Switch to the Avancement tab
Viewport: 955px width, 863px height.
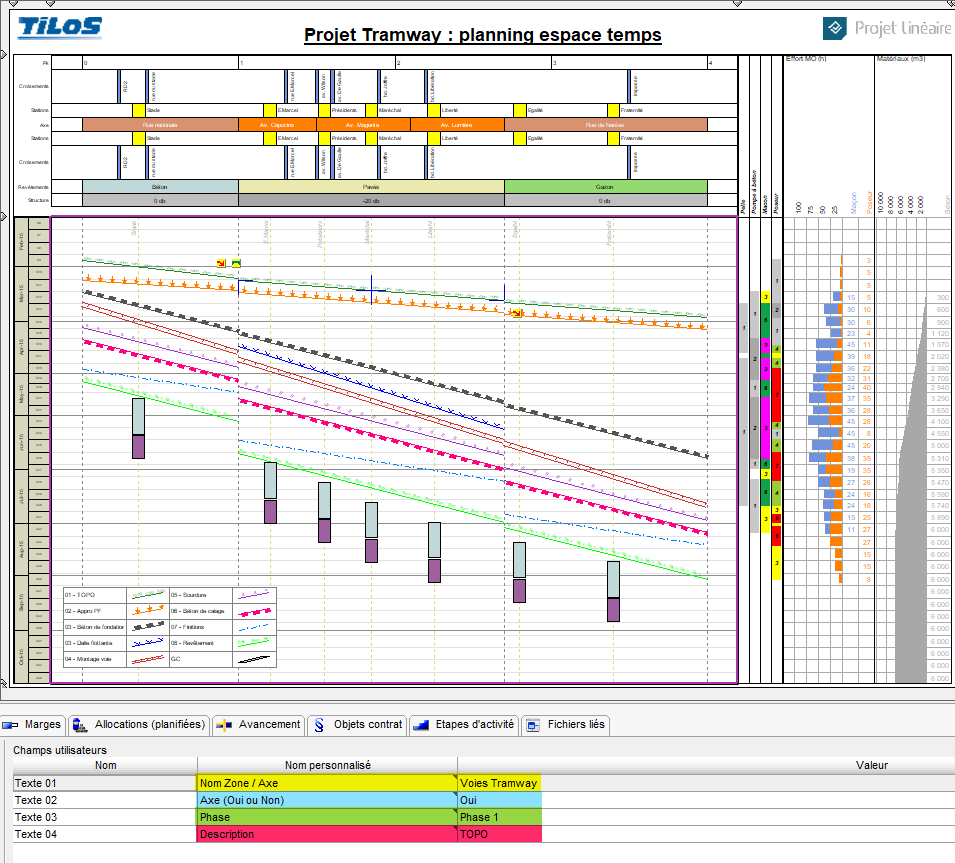tap(259, 725)
